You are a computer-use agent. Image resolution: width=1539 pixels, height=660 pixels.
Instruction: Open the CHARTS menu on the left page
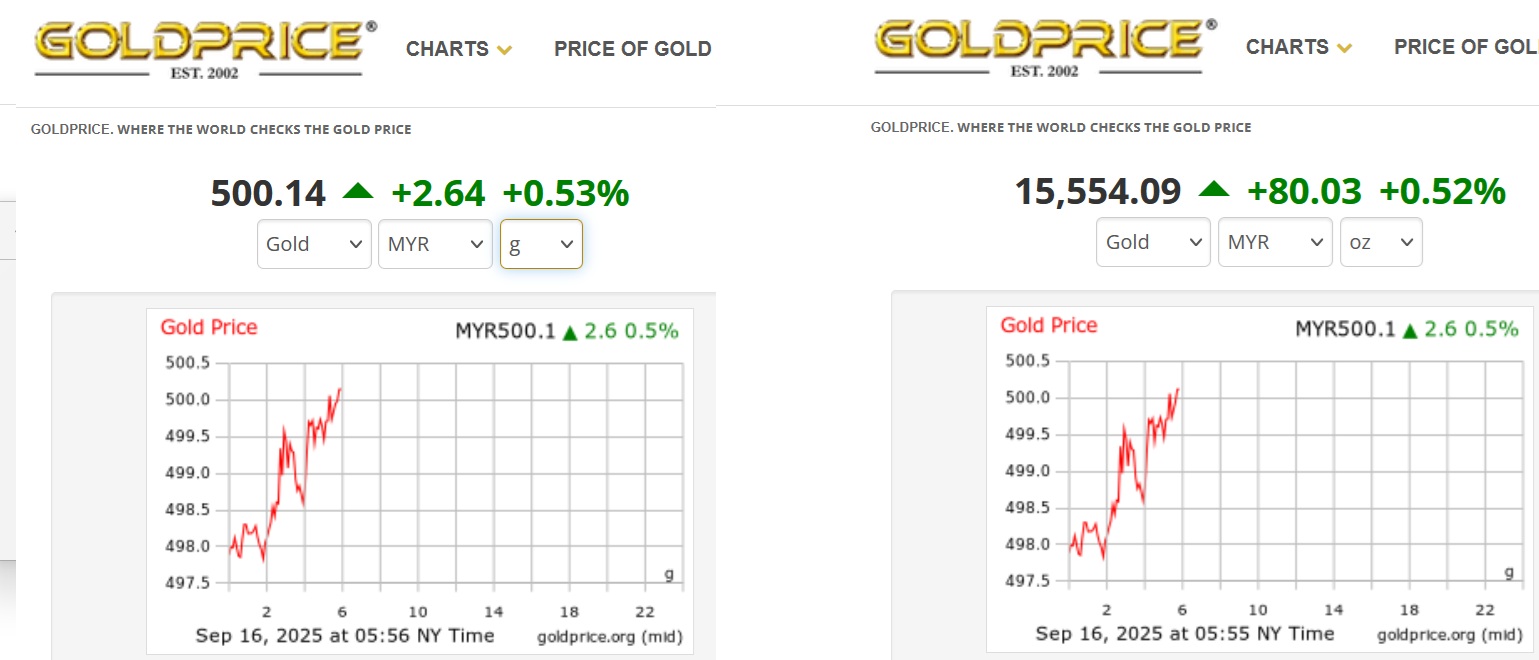[447, 49]
